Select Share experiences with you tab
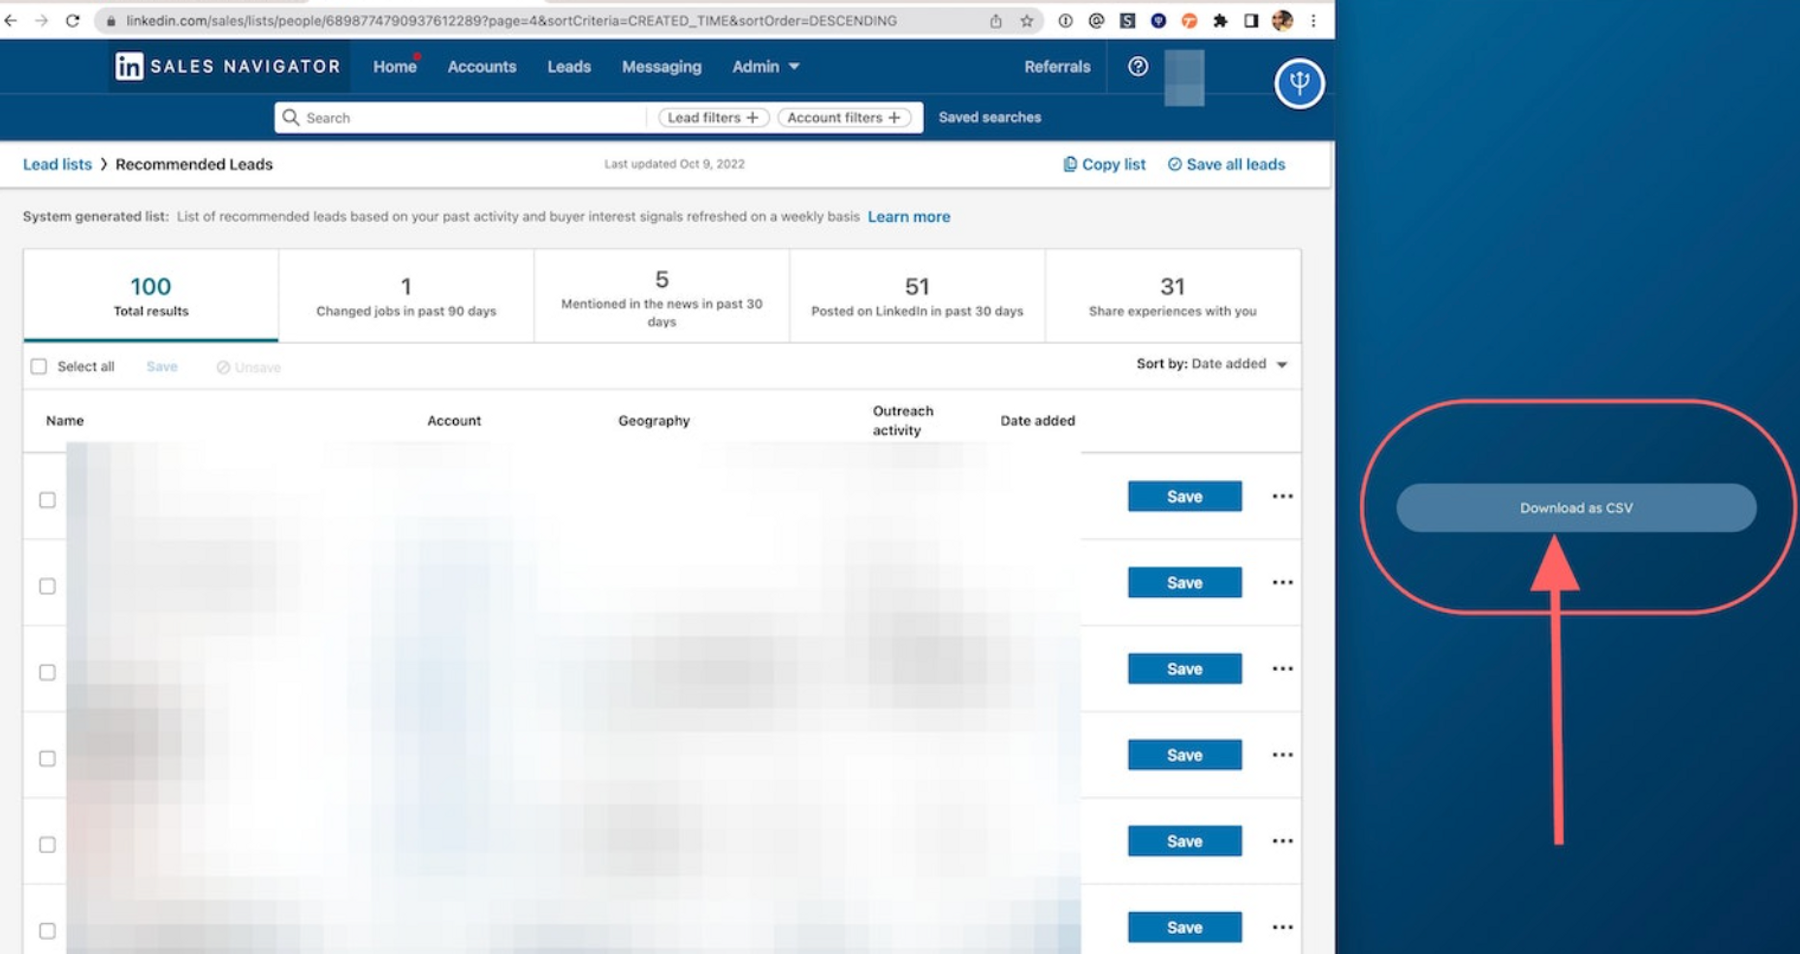 pyautogui.click(x=1173, y=296)
